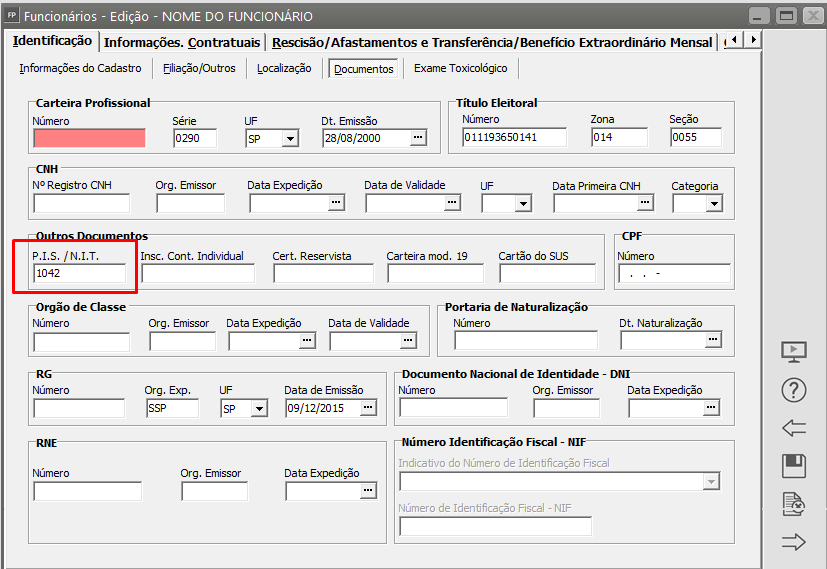Open the RG UF dropdown

[x=260, y=409]
